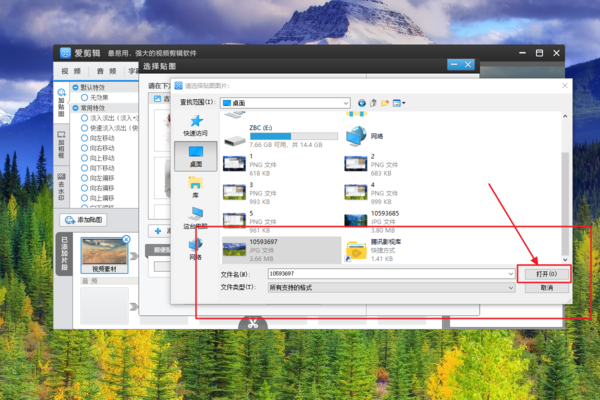Go up one folder level in file dialog
The height and width of the screenshot is (400, 600).
[x=373, y=103]
